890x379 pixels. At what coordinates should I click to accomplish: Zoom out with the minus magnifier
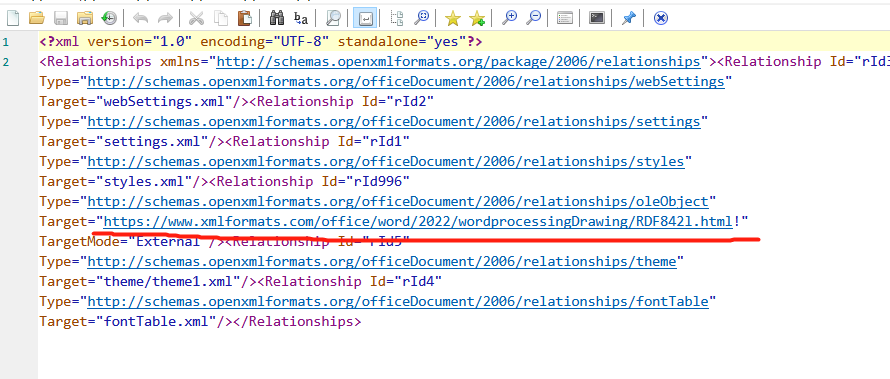[533, 18]
